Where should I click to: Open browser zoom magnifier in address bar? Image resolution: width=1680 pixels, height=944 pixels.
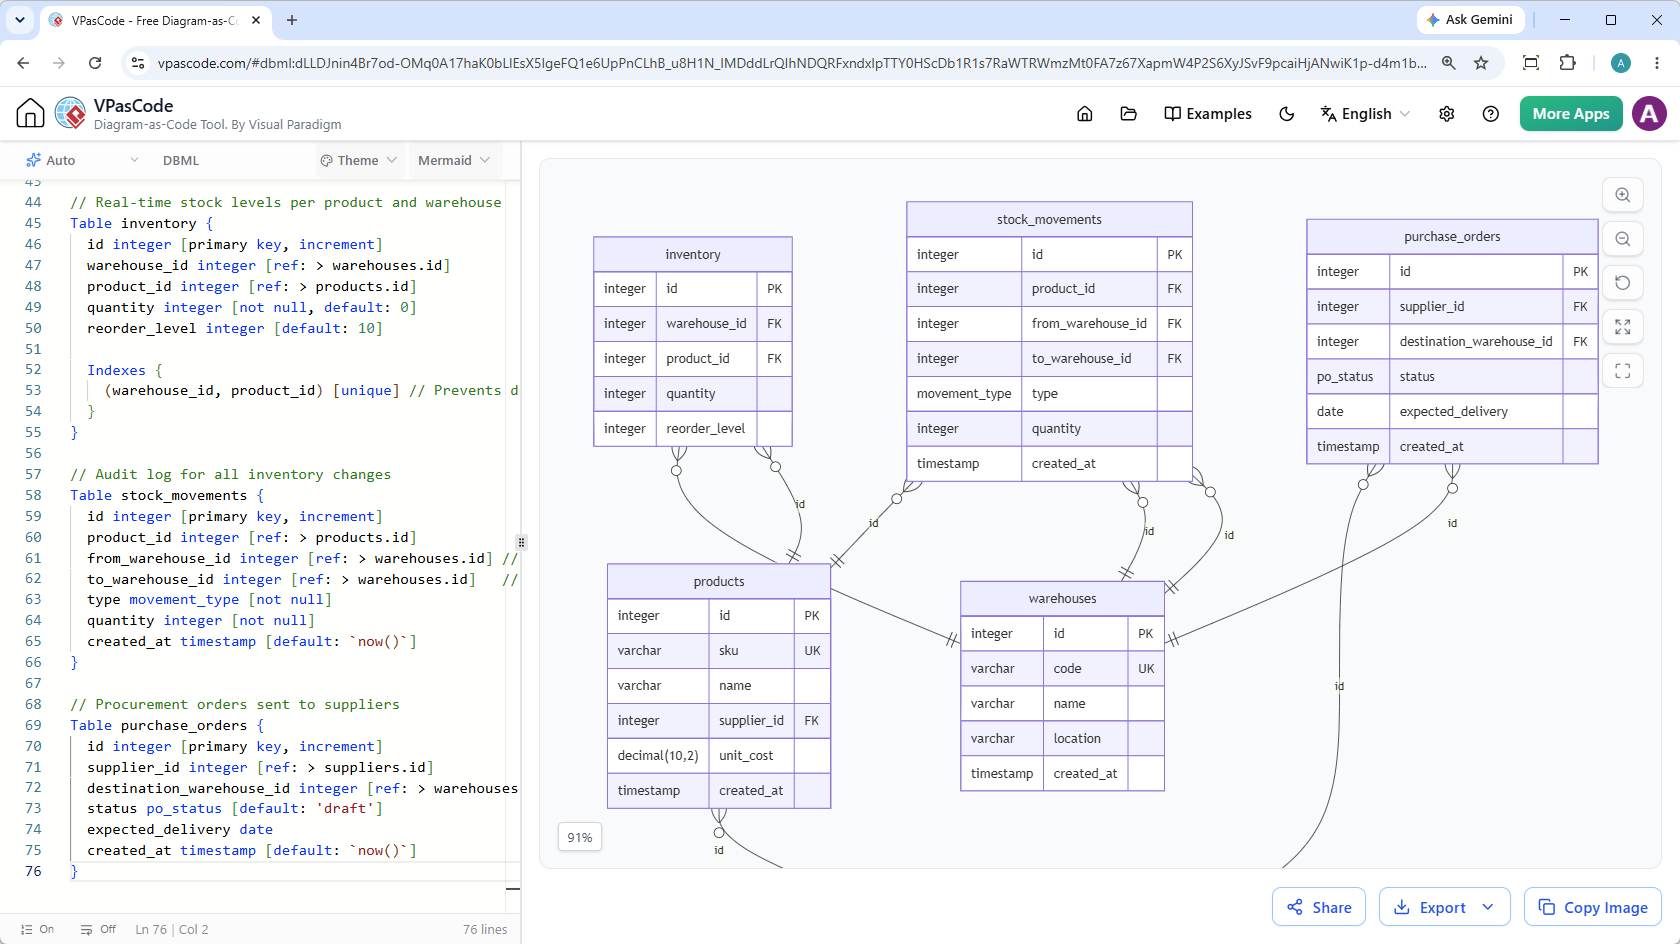tap(1448, 63)
